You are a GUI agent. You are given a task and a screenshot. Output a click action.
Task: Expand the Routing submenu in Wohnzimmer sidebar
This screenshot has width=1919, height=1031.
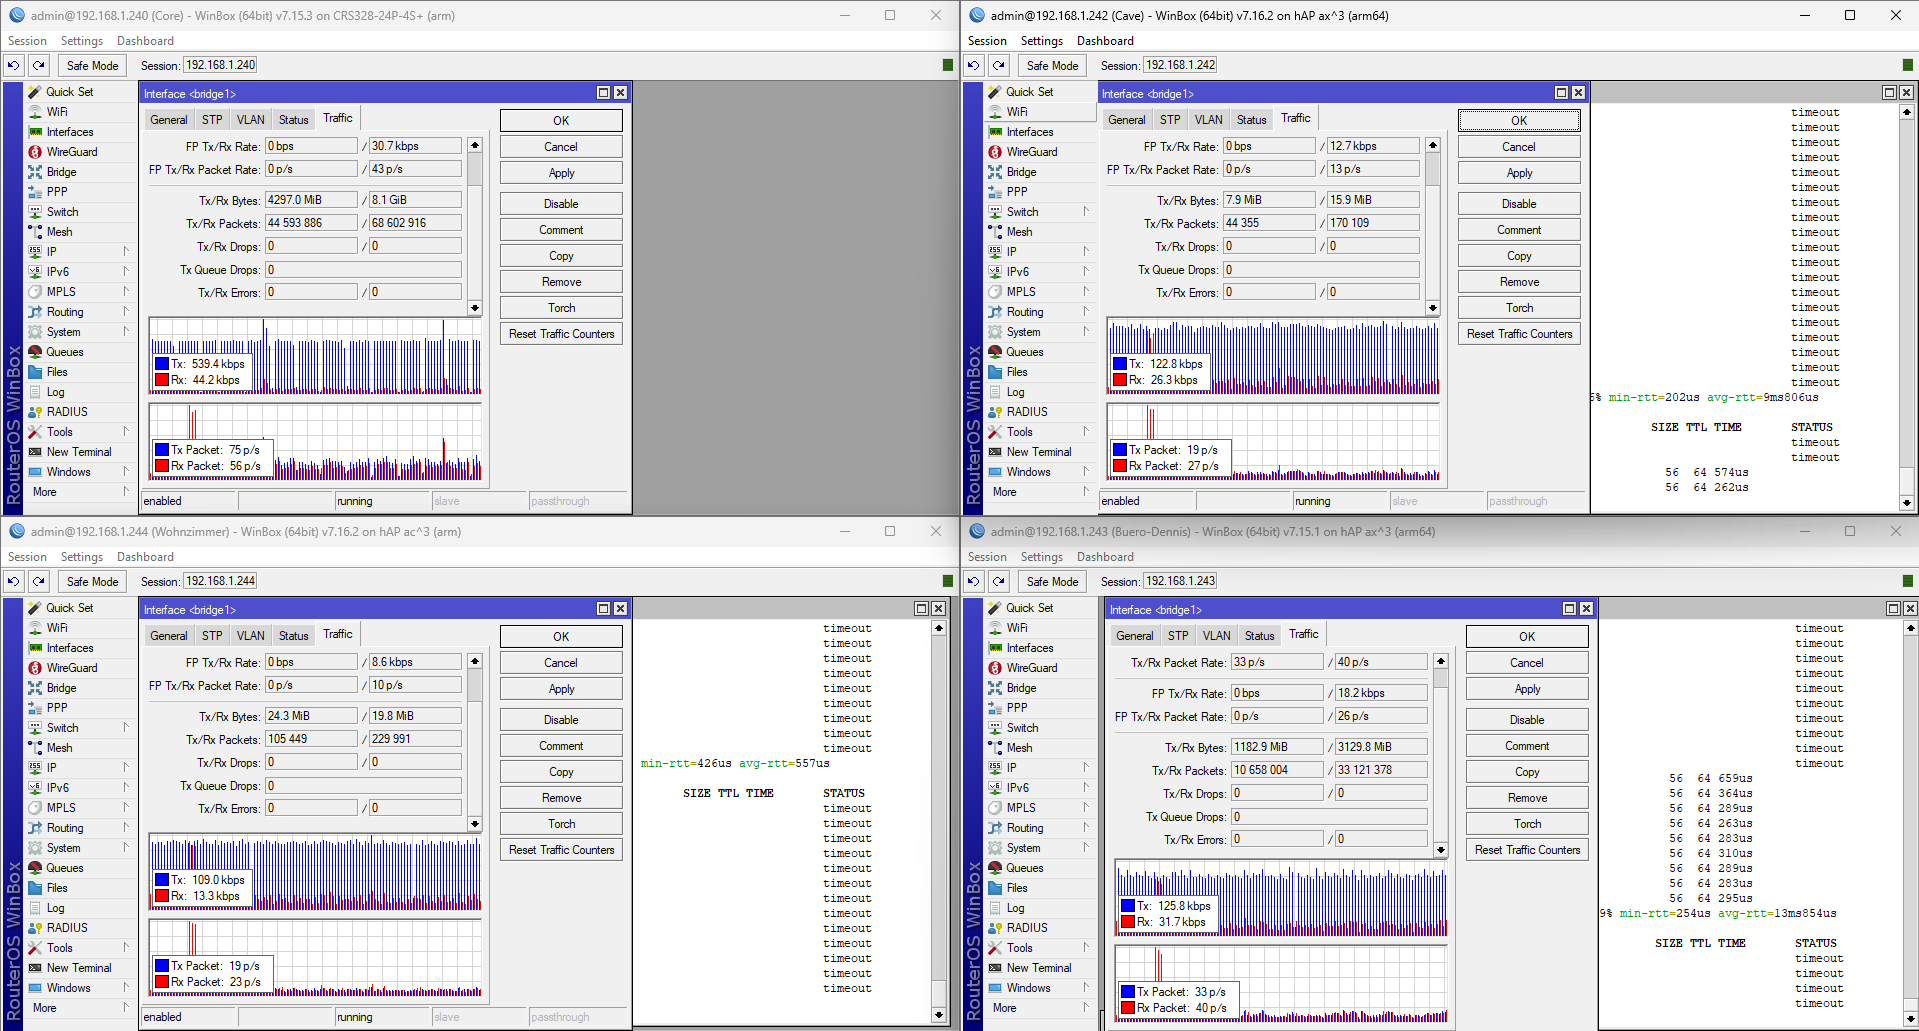tap(65, 828)
